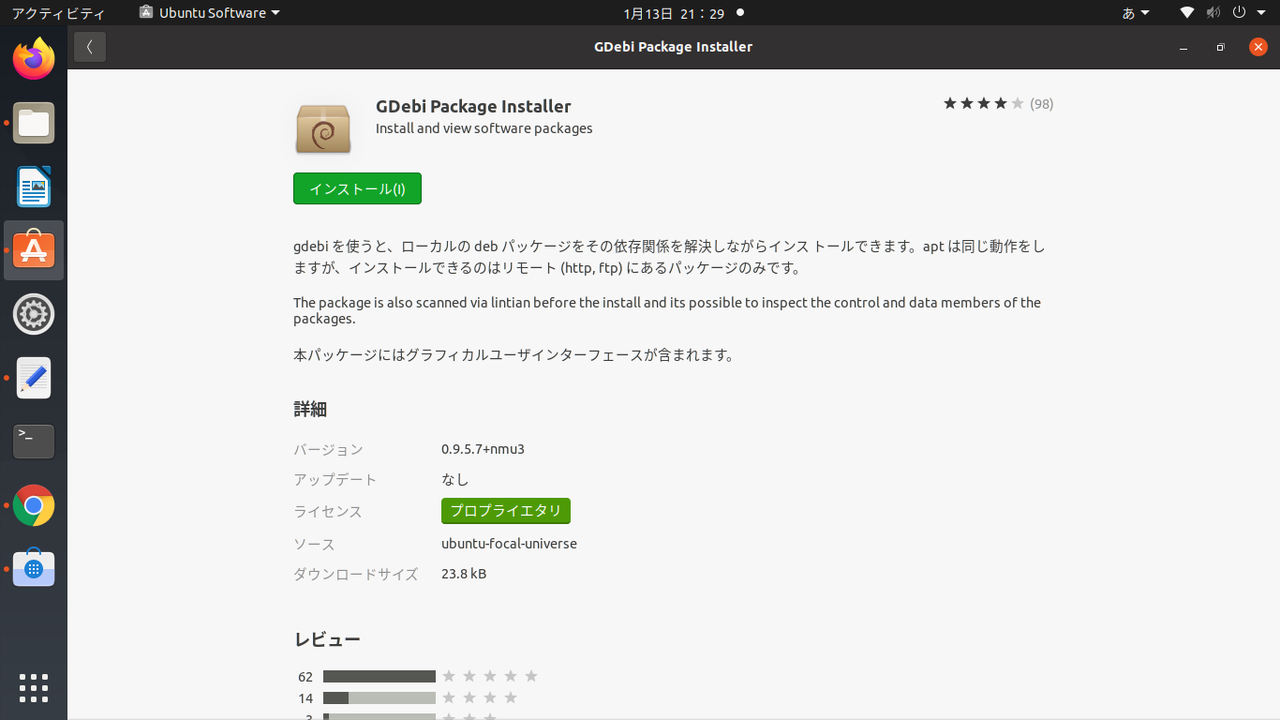Open the Ubuntu Software menu in top bar
1280x720 pixels.
click(x=208, y=13)
